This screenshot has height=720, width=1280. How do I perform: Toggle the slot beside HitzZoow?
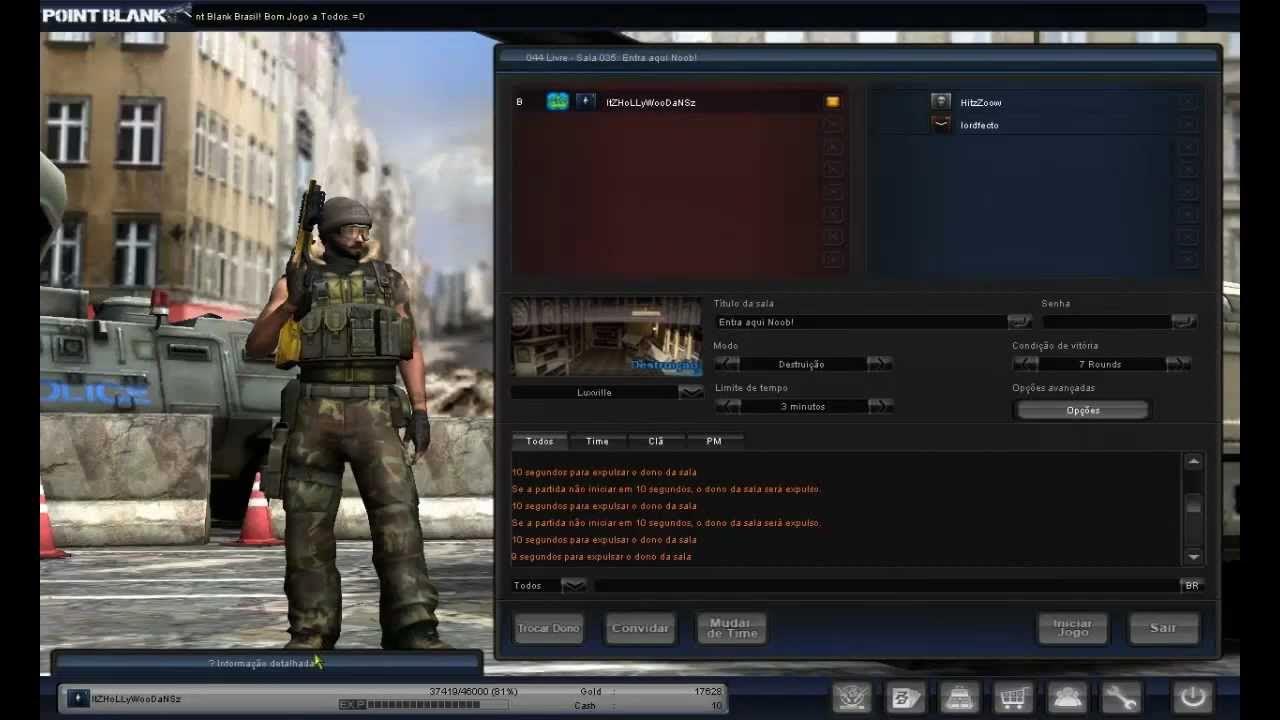point(1187,102)
